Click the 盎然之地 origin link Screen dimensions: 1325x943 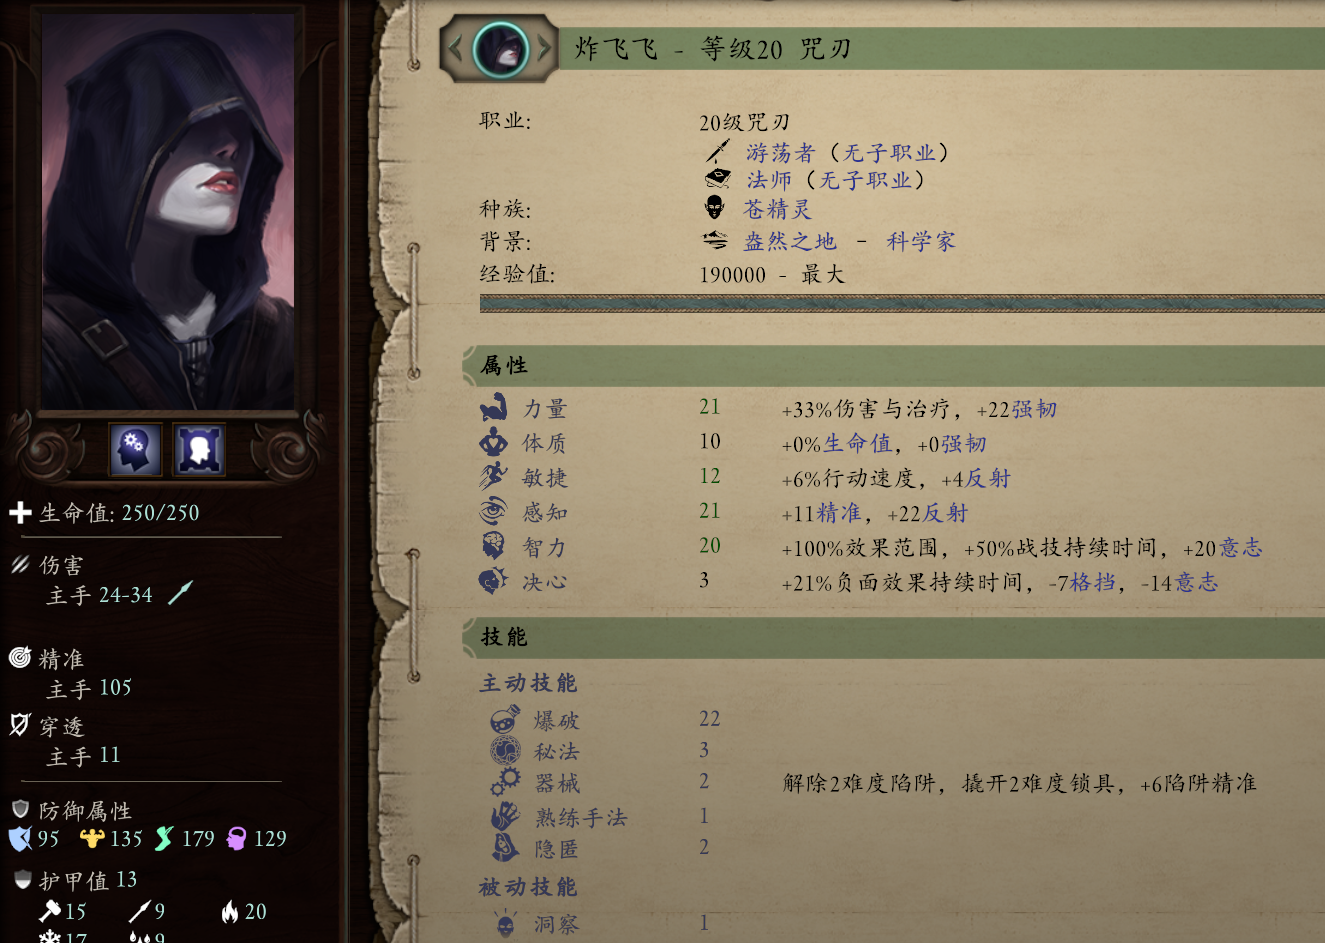[789, 241]
